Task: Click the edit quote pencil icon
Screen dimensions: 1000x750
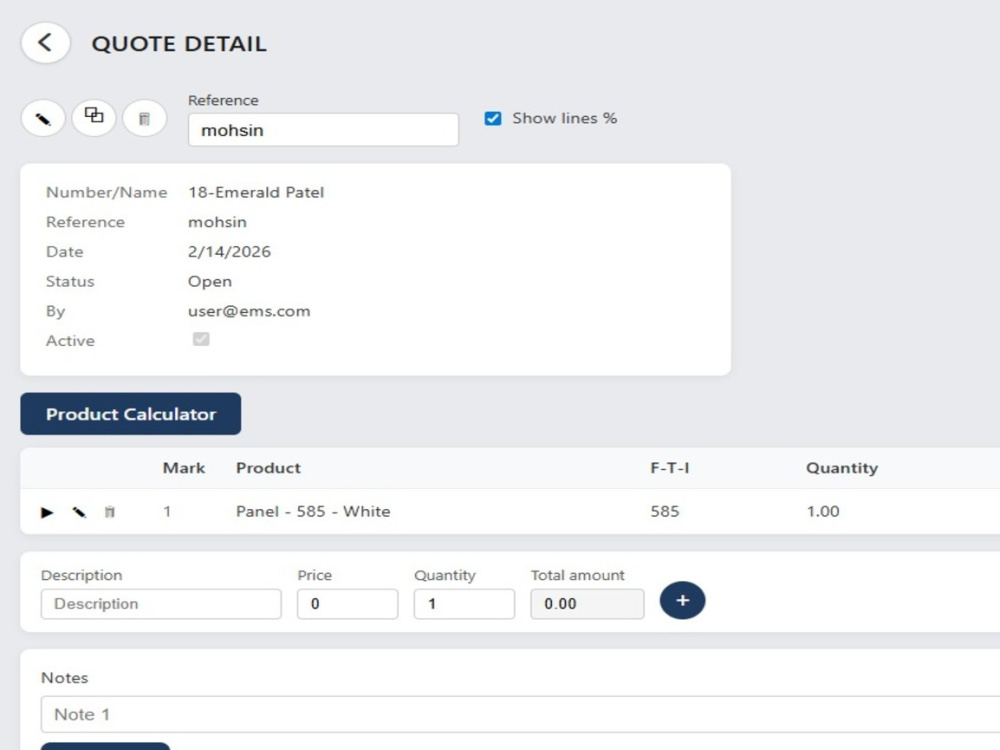Action: (43, 119)
